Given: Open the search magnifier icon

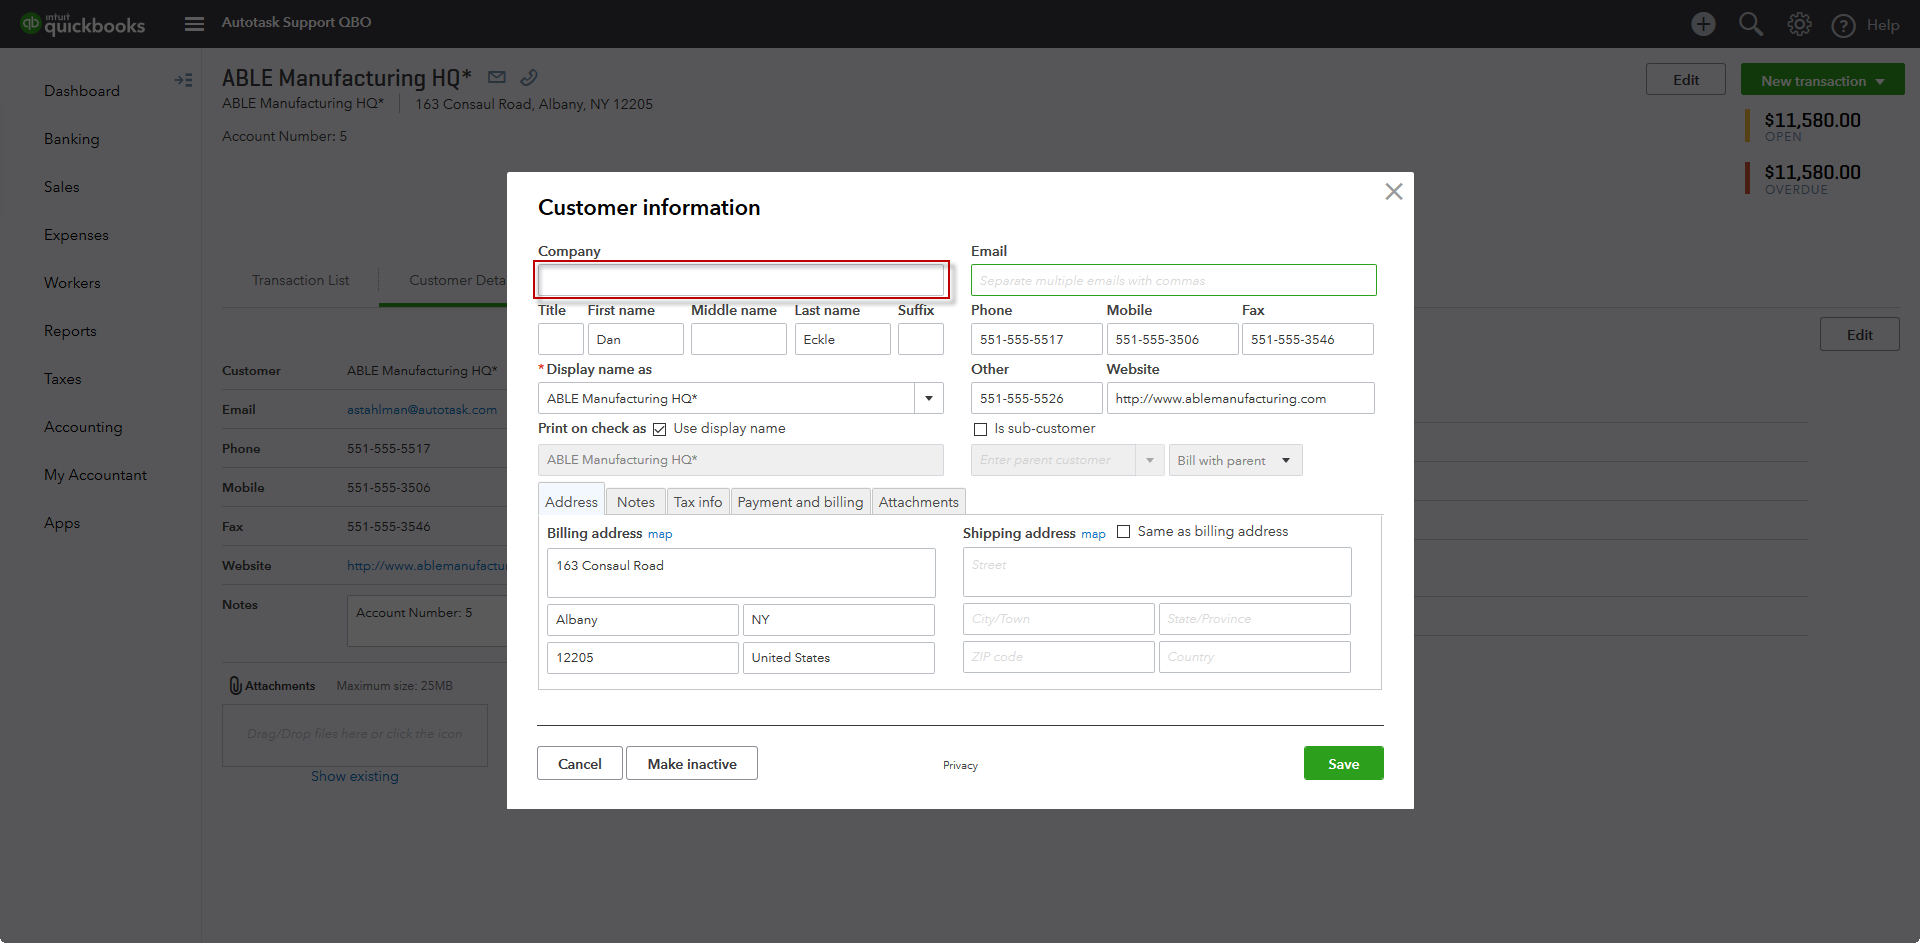Looking at the screenshot, I should tap(1750, 24).
